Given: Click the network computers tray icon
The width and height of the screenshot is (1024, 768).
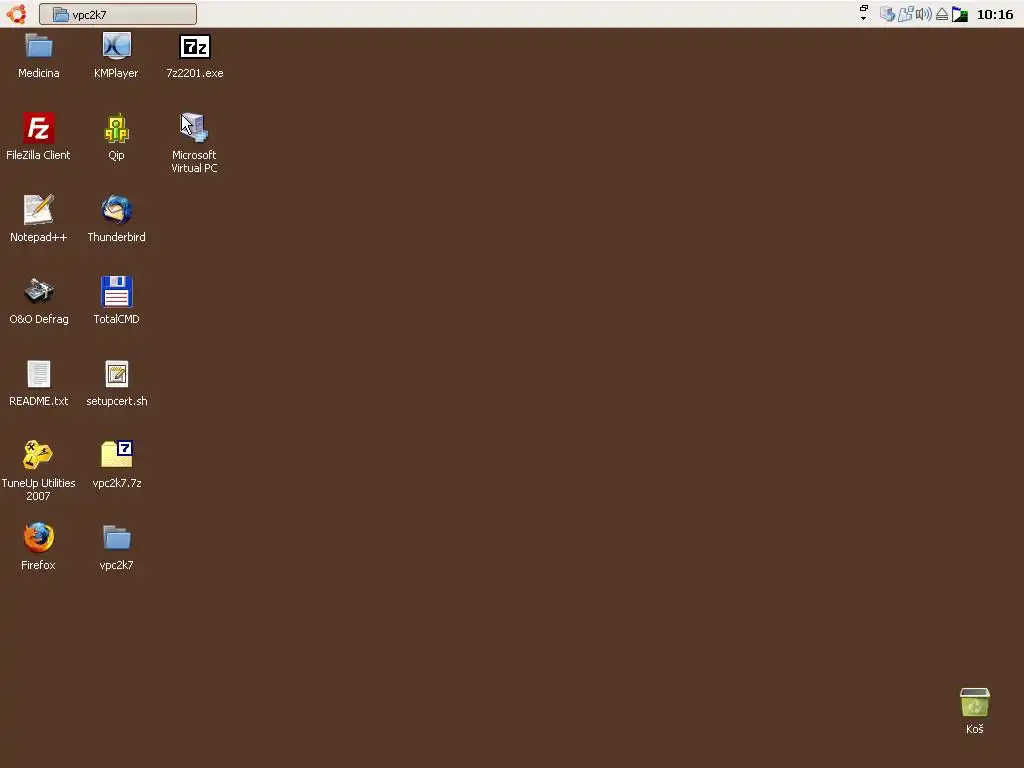Looking at the screenshot, I should tap(887, 14).
